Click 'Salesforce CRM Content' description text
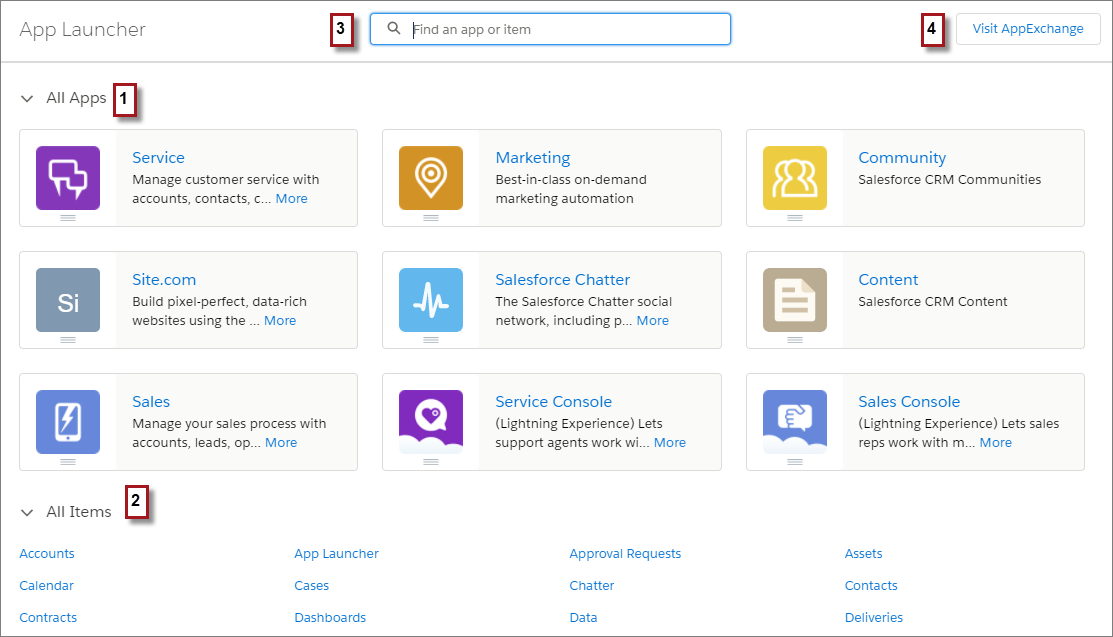Screen dimensions: 1113x637 point(933,302)
